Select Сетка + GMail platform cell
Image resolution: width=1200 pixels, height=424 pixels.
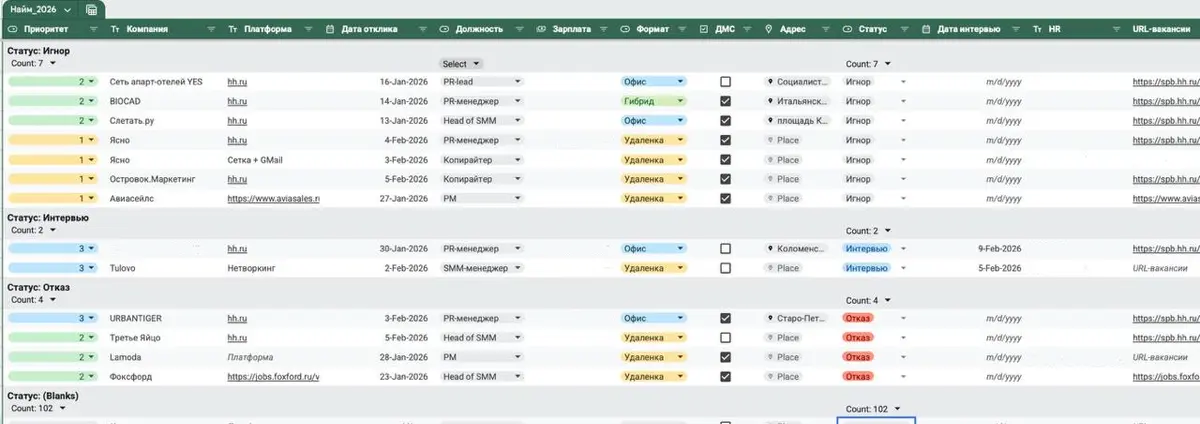point(257,160)
